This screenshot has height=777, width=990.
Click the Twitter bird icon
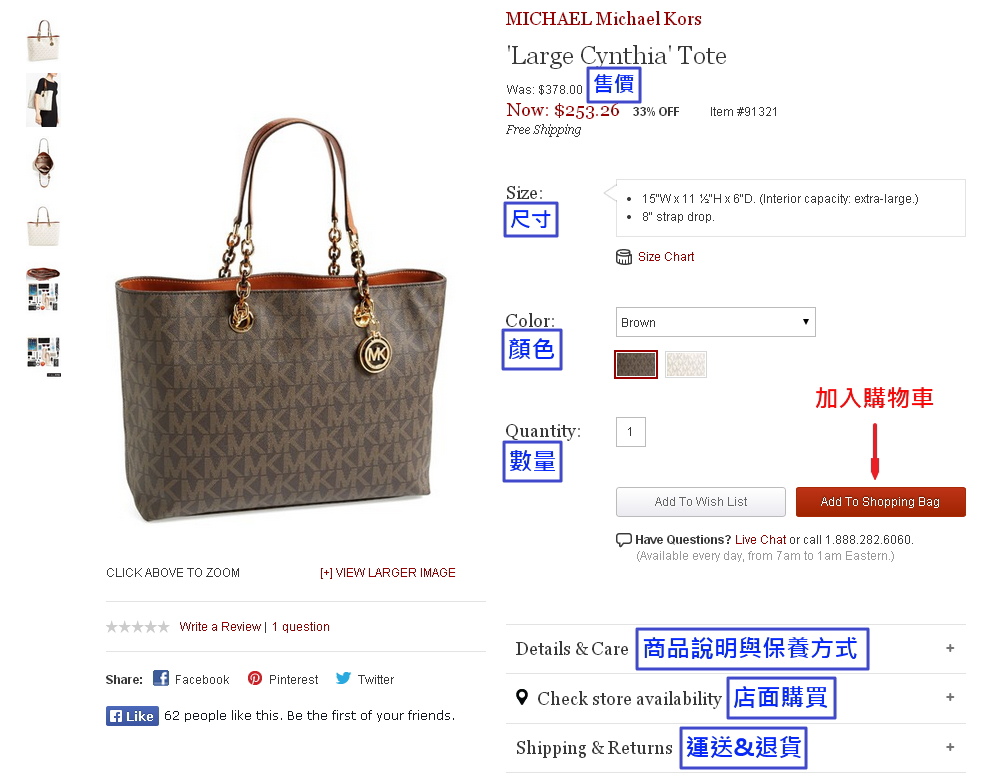coord(343,678)
